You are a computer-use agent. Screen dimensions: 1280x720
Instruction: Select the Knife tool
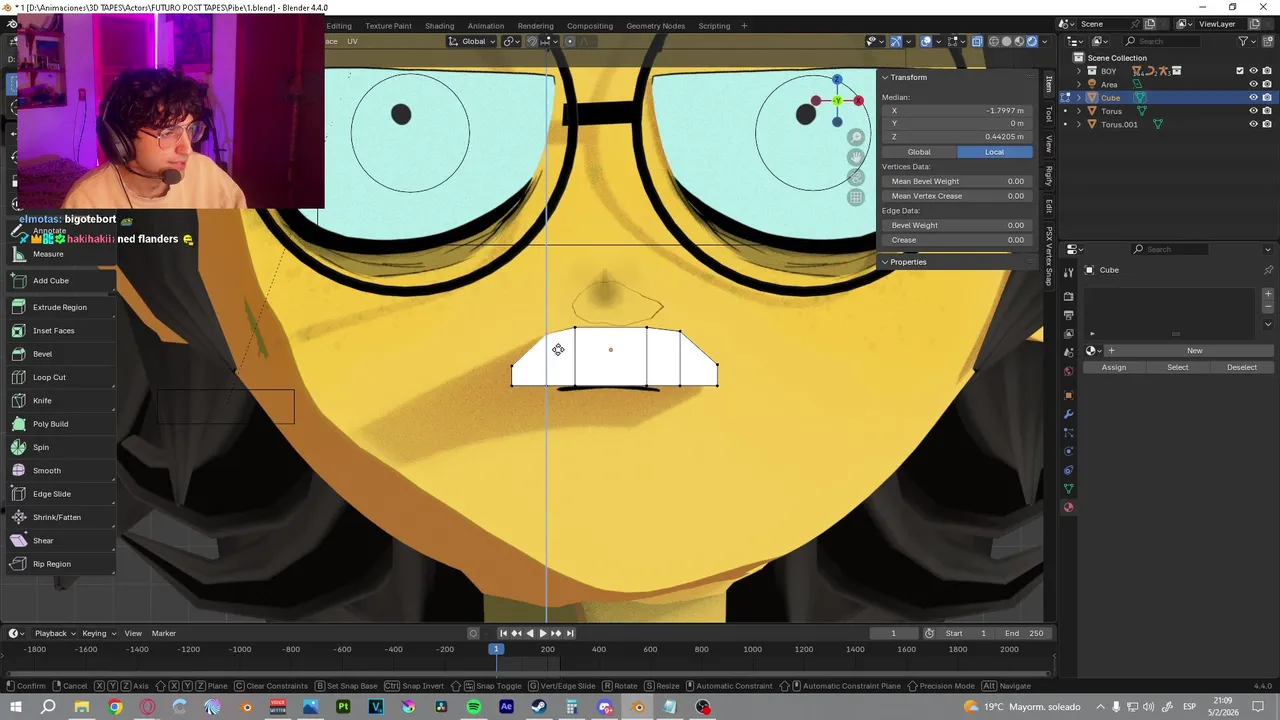(x=60, y=400)
